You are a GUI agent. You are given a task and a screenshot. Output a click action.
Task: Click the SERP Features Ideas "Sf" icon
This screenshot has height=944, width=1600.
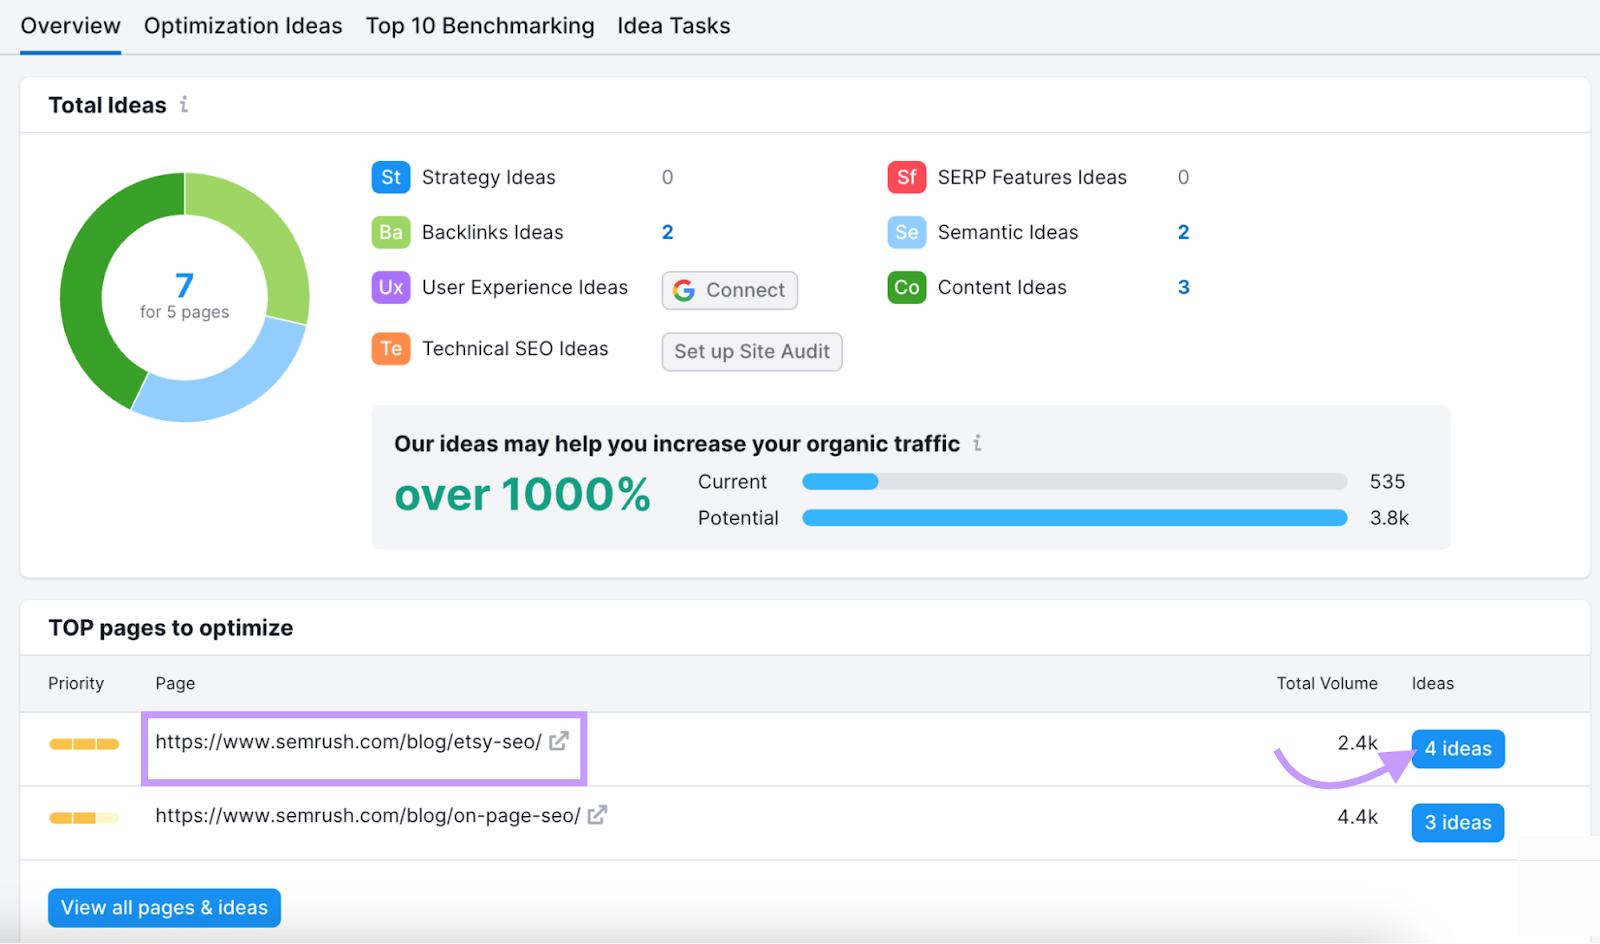tap(906, 177)
